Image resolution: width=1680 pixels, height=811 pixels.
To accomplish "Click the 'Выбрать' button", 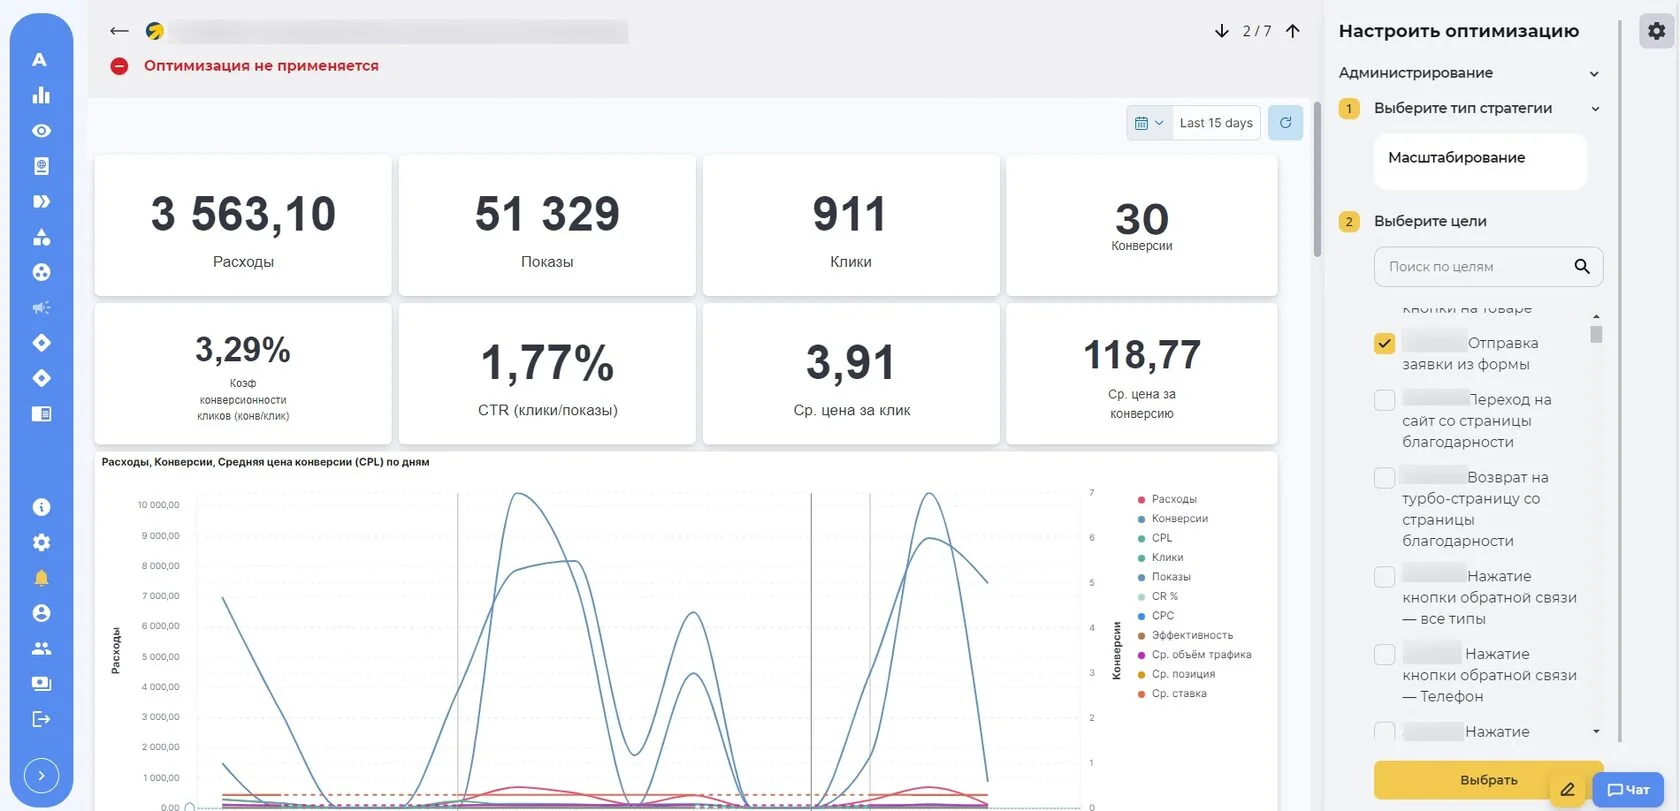I will [1488, 780].
